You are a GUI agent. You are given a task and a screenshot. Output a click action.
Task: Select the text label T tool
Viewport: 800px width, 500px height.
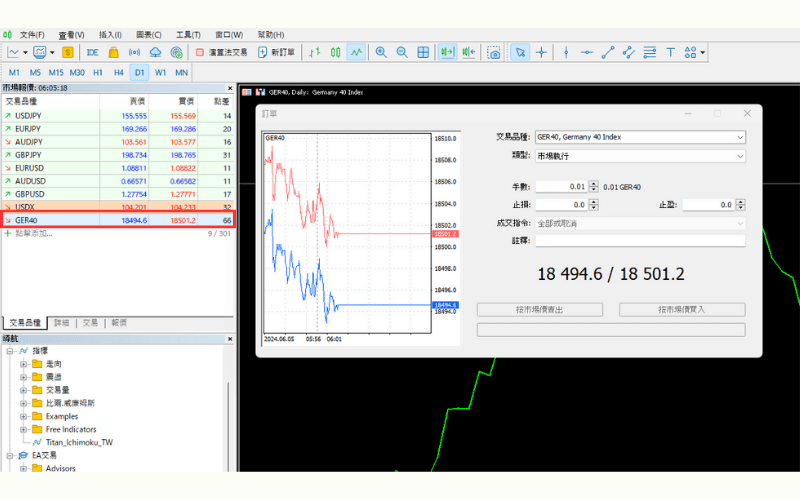pyautogui.click(x=671, y=52)
